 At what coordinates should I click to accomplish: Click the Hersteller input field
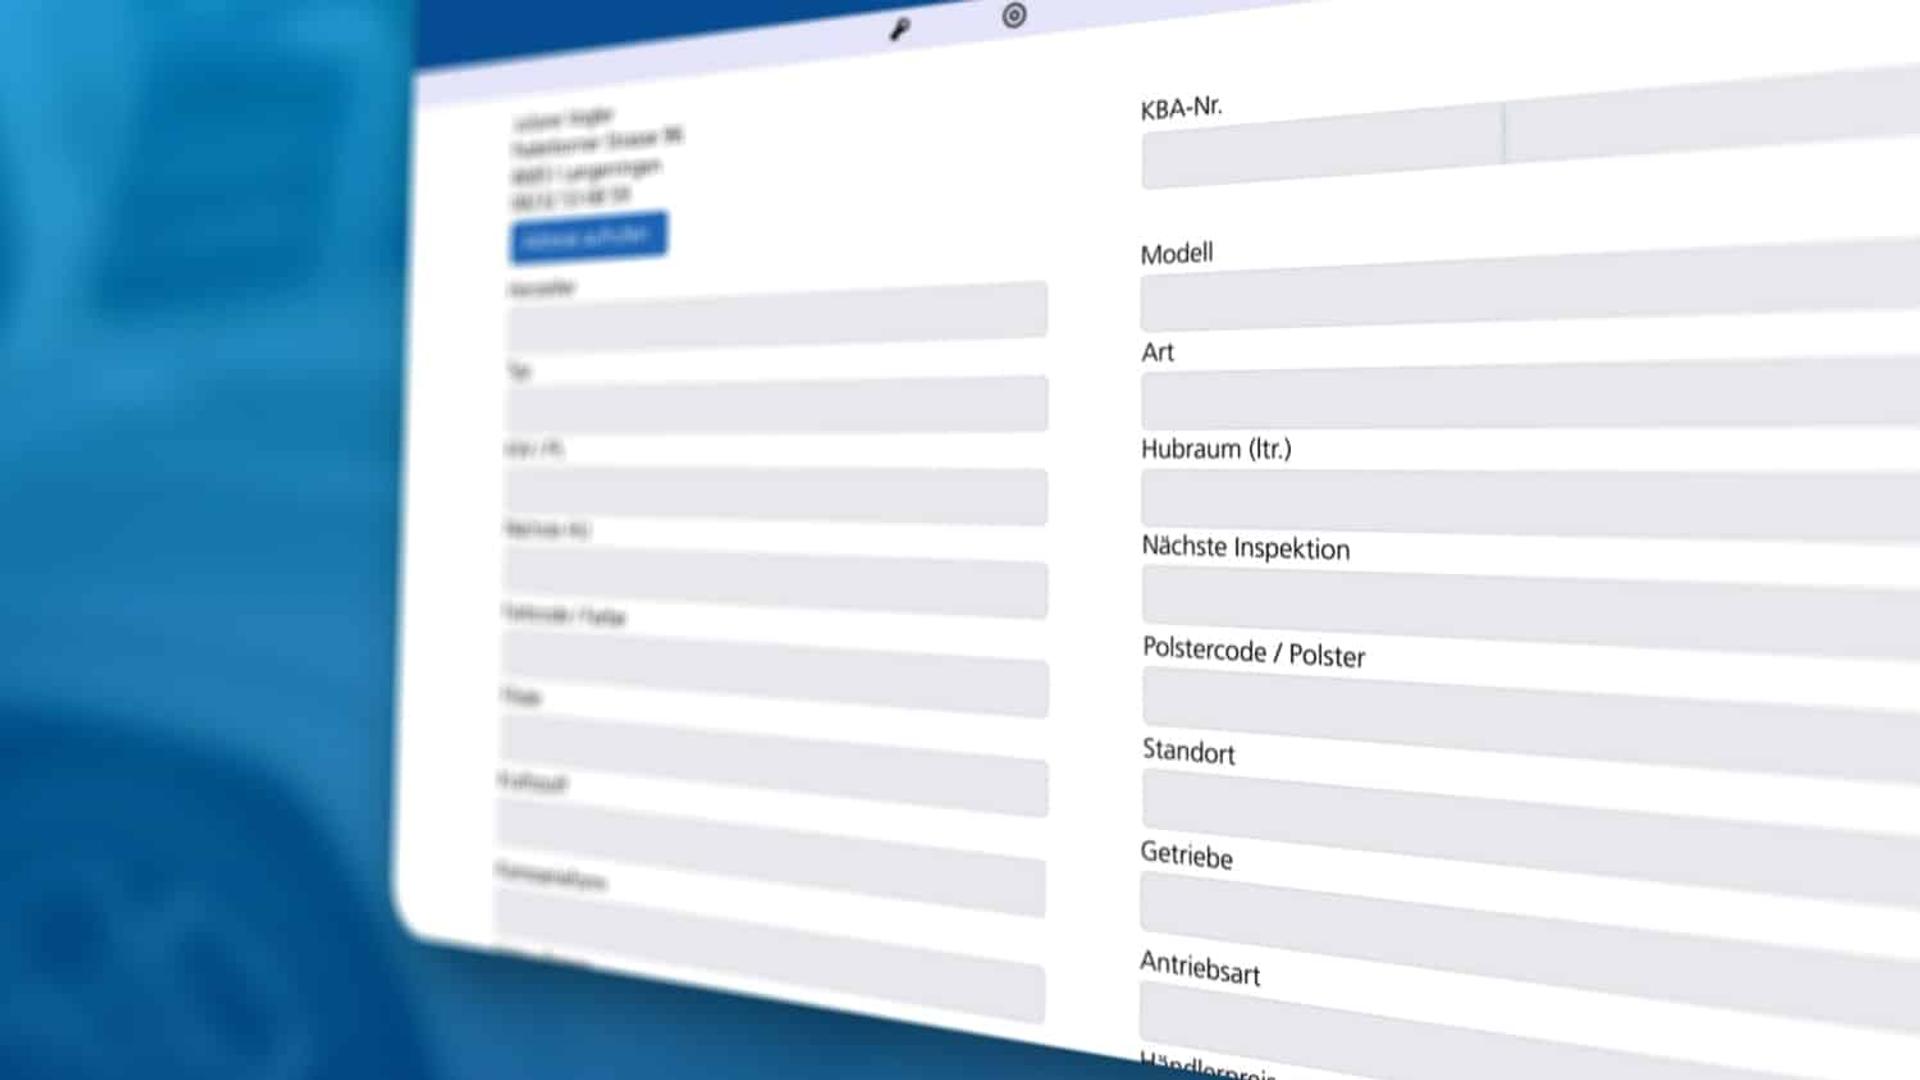click(777, 317)
